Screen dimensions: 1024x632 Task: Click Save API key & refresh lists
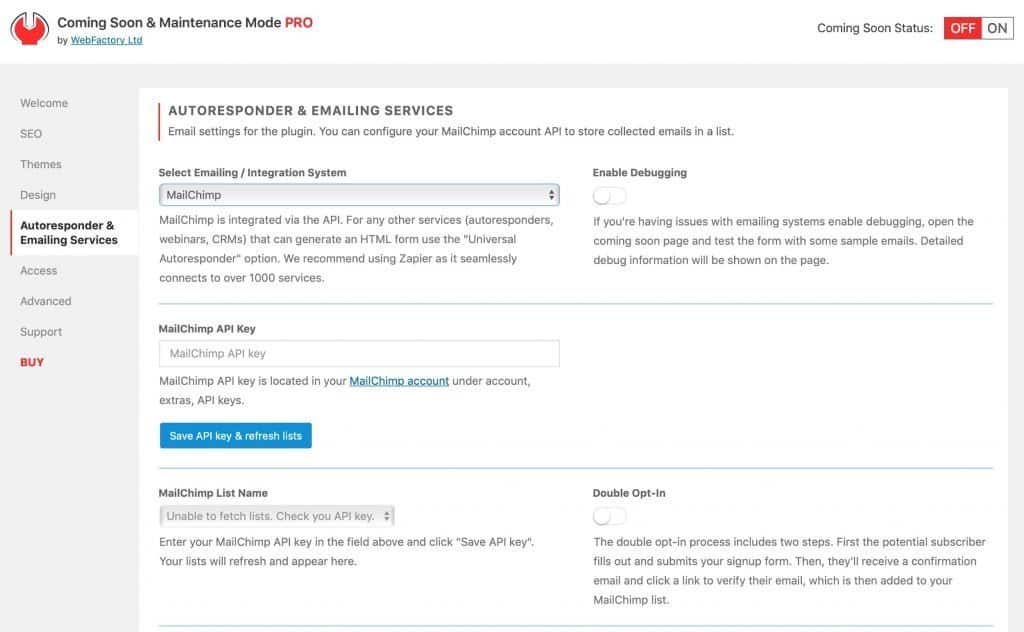[x=236, y=435]
